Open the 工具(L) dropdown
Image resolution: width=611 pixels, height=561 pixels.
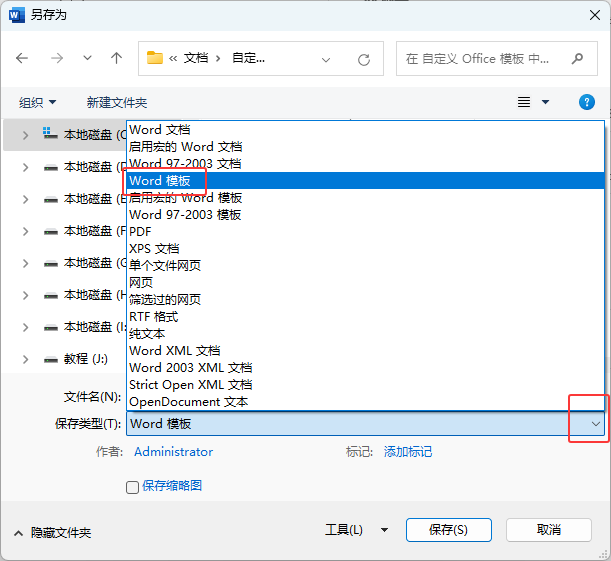(x=357, y=530)
